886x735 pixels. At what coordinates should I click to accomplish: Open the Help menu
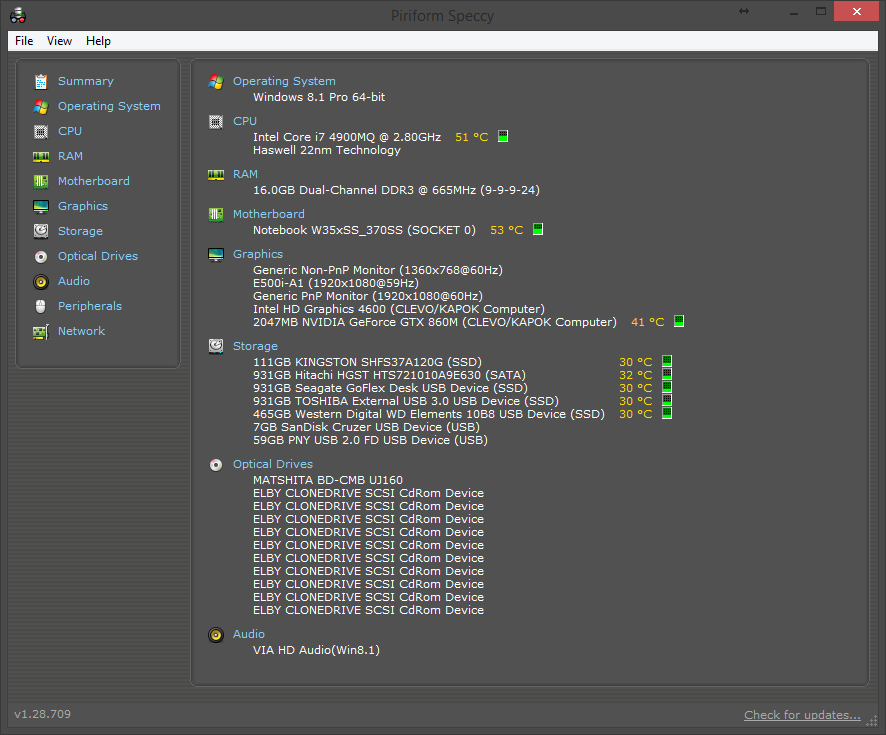[x=98, y=41]
